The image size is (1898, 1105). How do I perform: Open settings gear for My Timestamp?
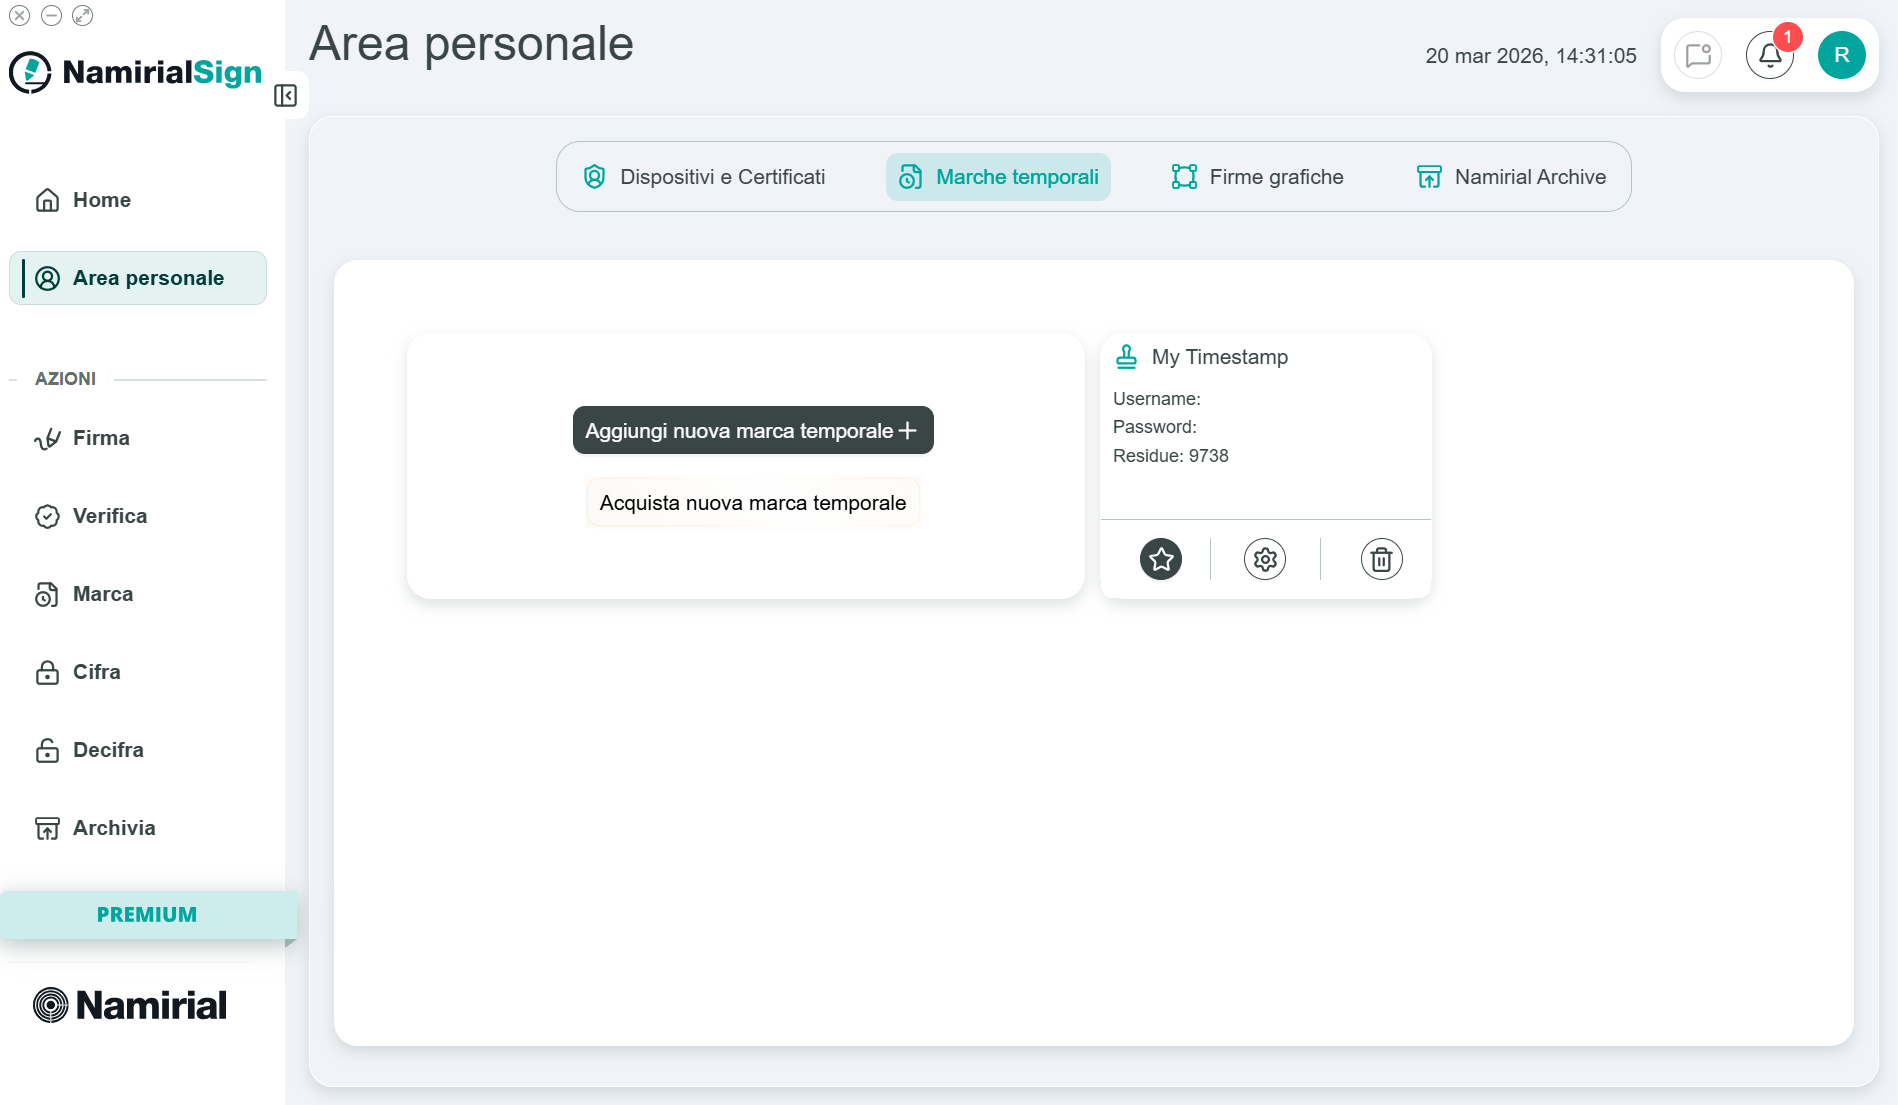pos(1265,559)
